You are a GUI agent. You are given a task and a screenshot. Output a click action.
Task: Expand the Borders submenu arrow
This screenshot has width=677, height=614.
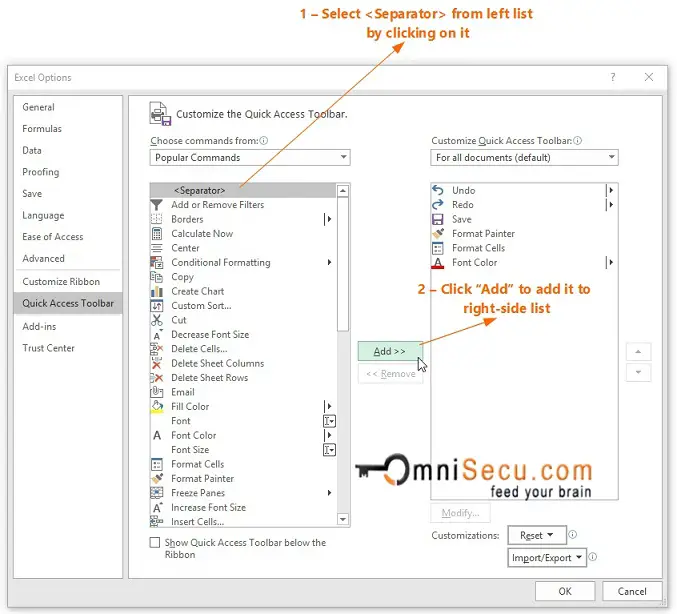click(x=329, y=219)
